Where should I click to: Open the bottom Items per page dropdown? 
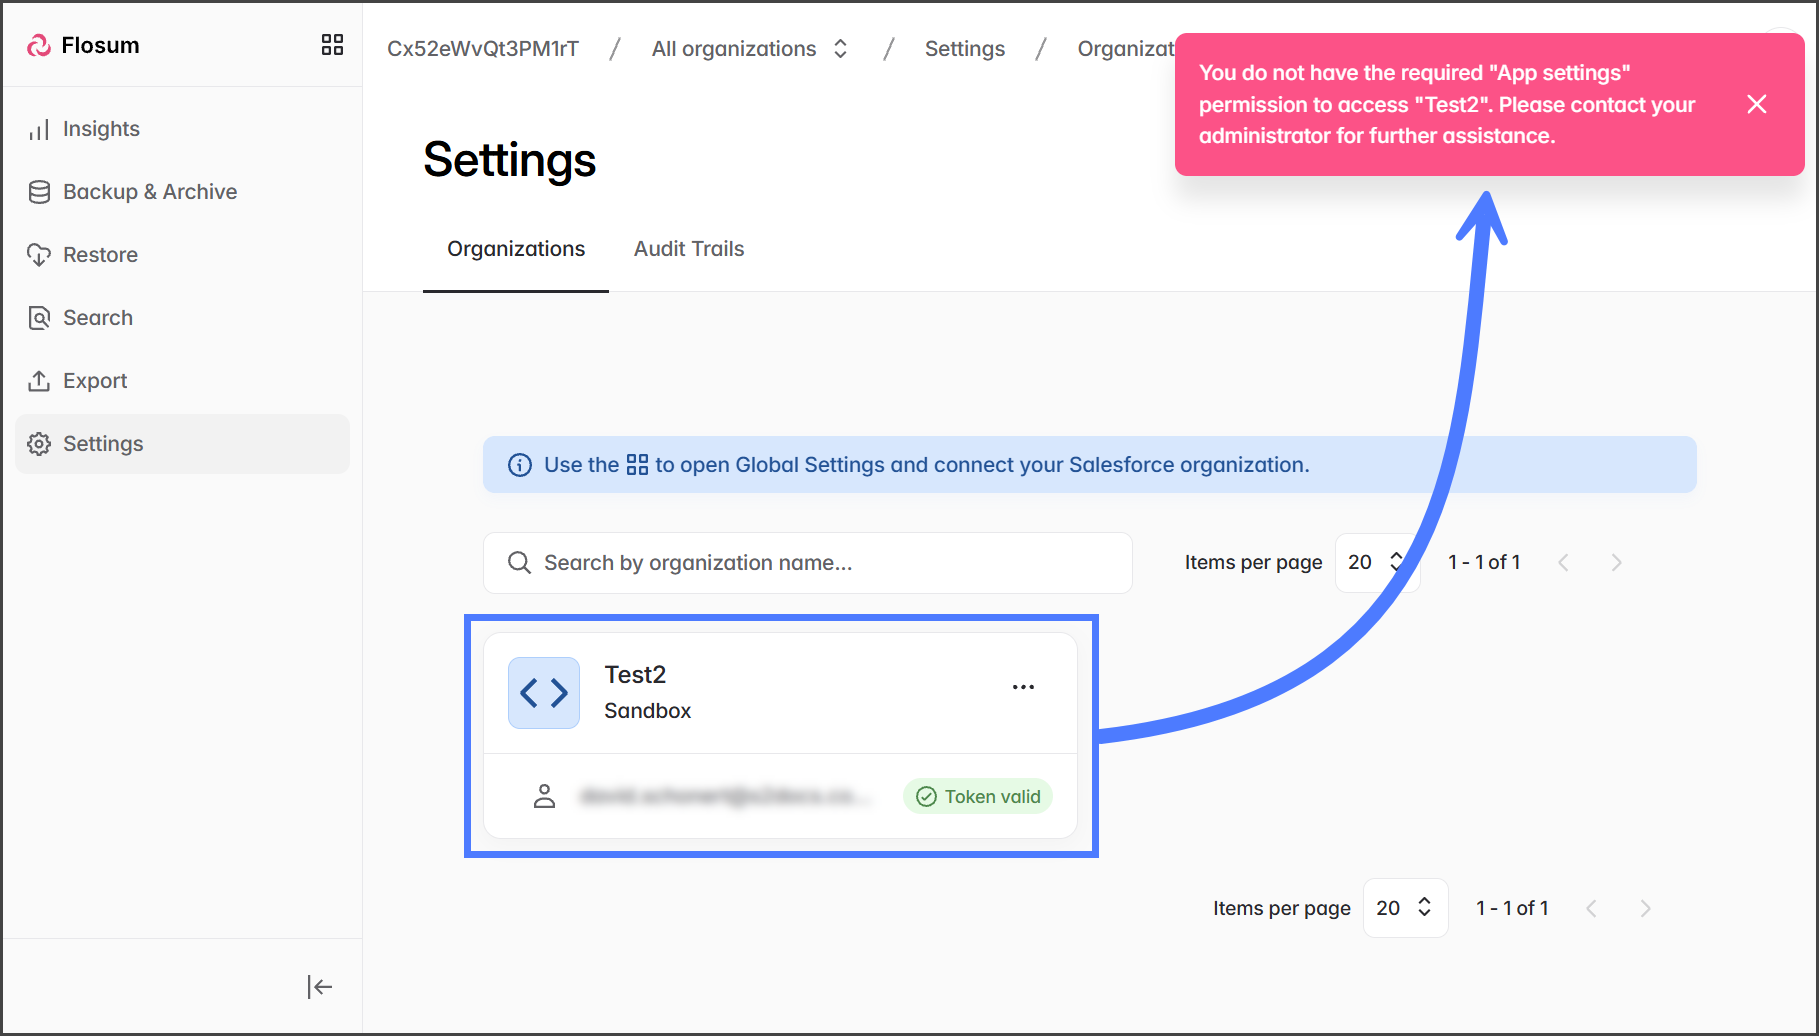pyautogui.click(x=1404, y=908)
